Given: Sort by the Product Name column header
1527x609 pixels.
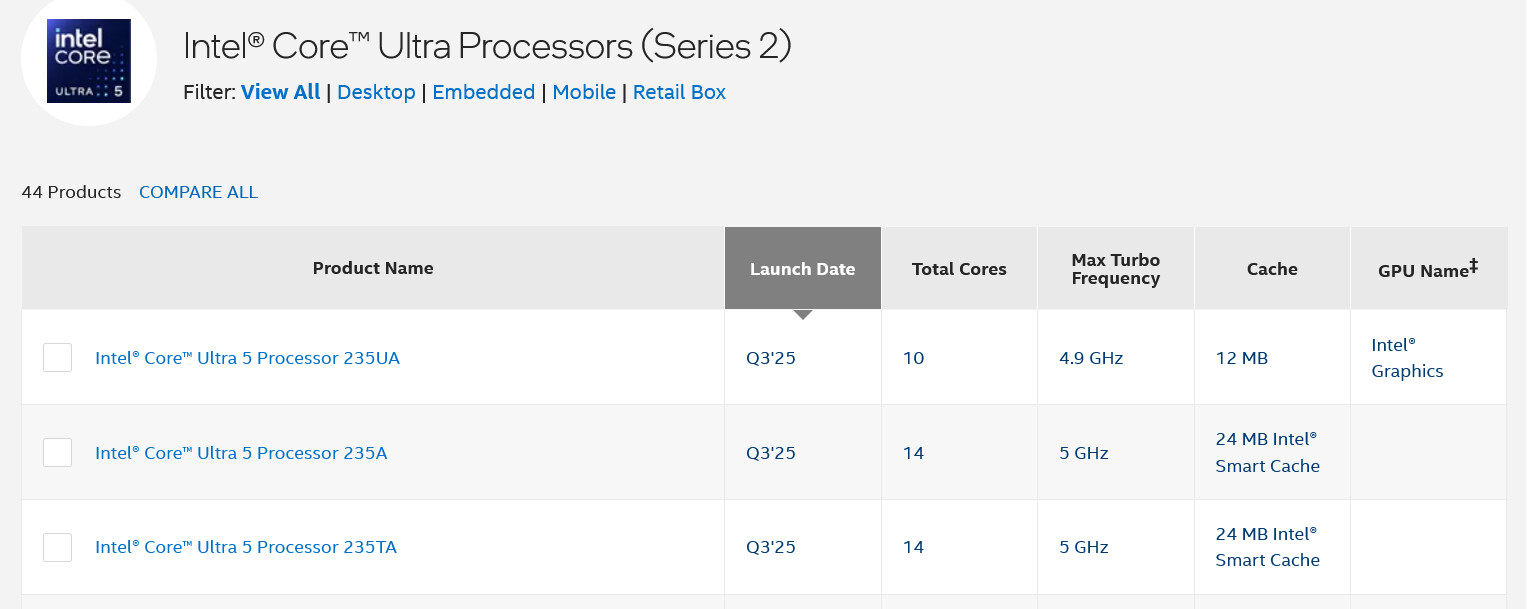Looking at the screenshot, I should (373, 268).
